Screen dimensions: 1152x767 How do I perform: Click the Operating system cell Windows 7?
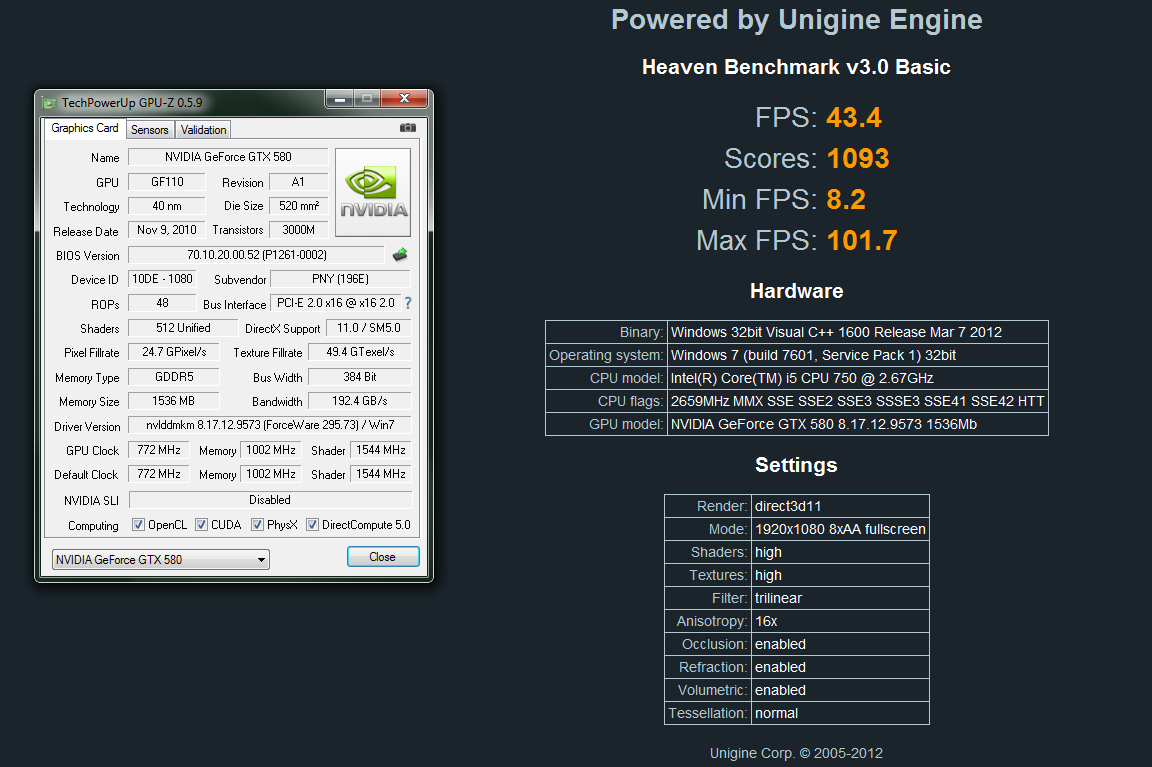point(857,356)
